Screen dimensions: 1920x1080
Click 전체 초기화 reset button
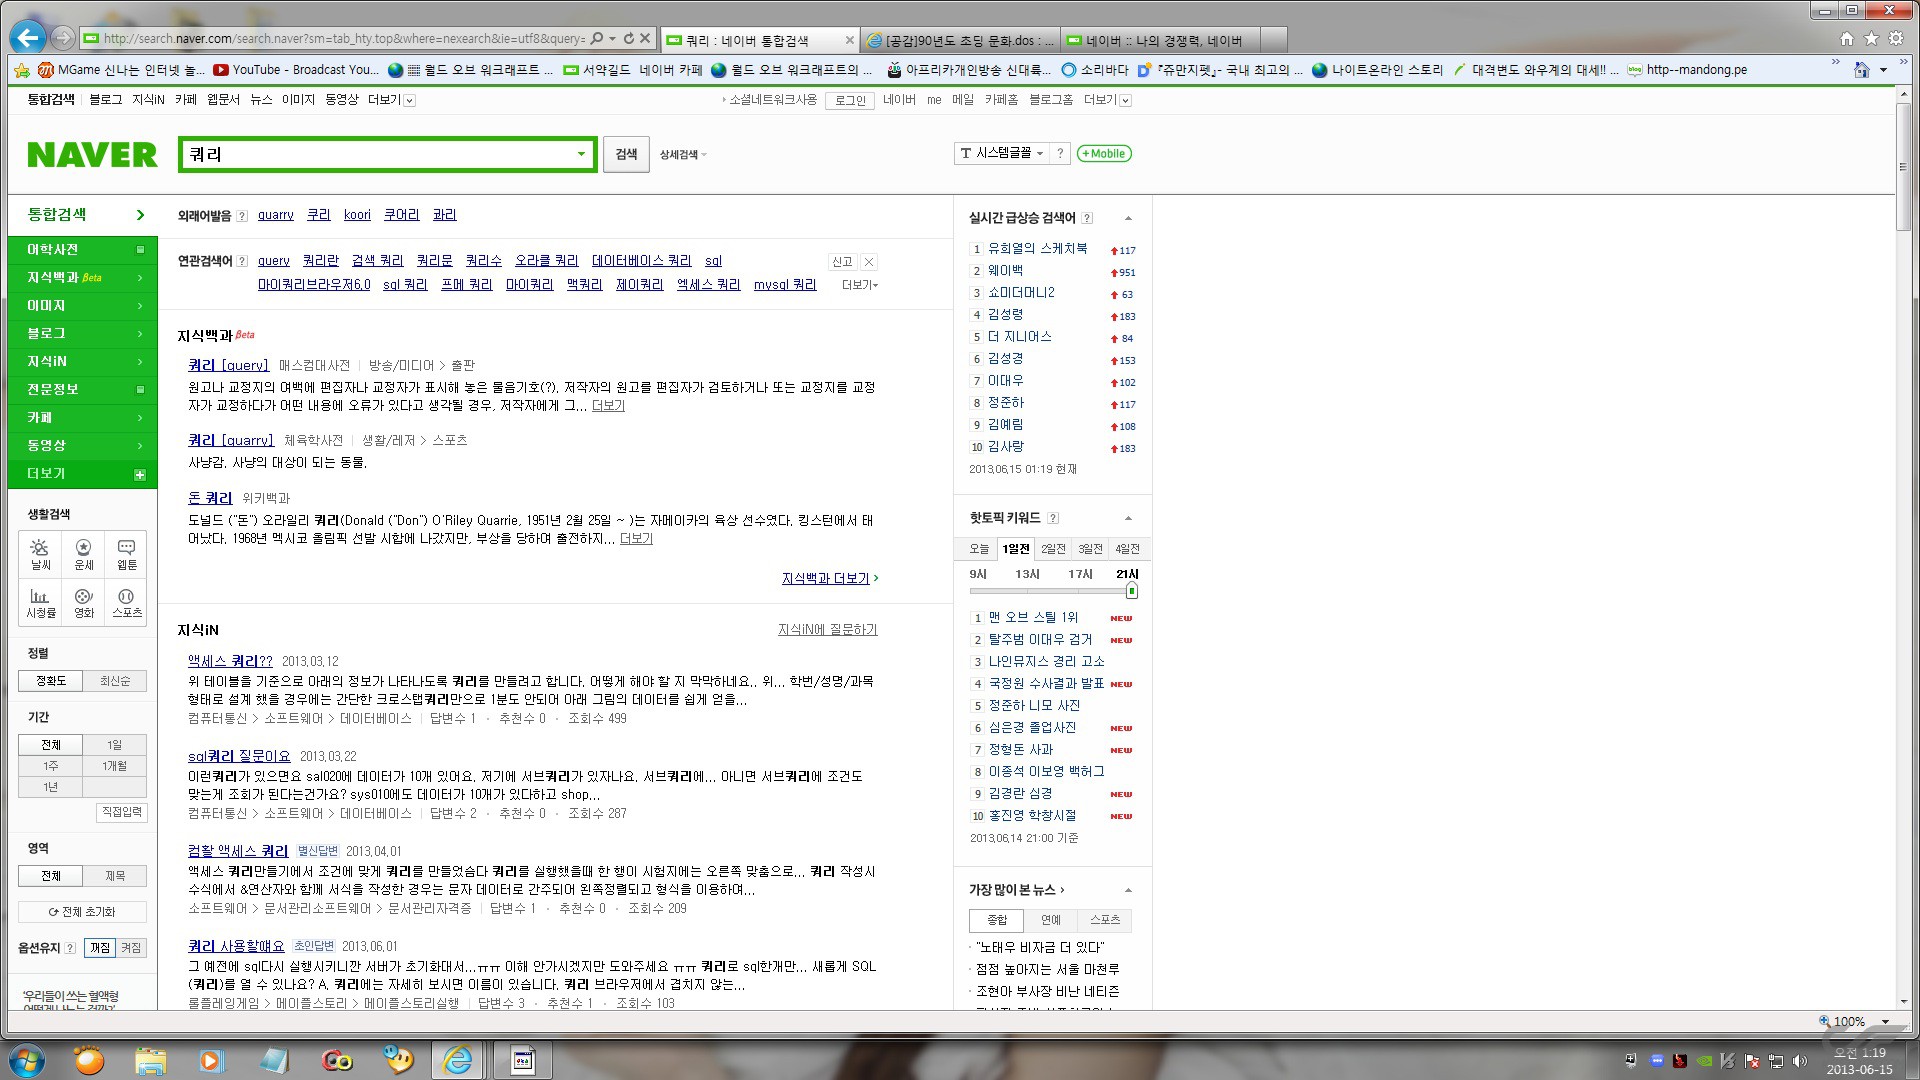82,912
